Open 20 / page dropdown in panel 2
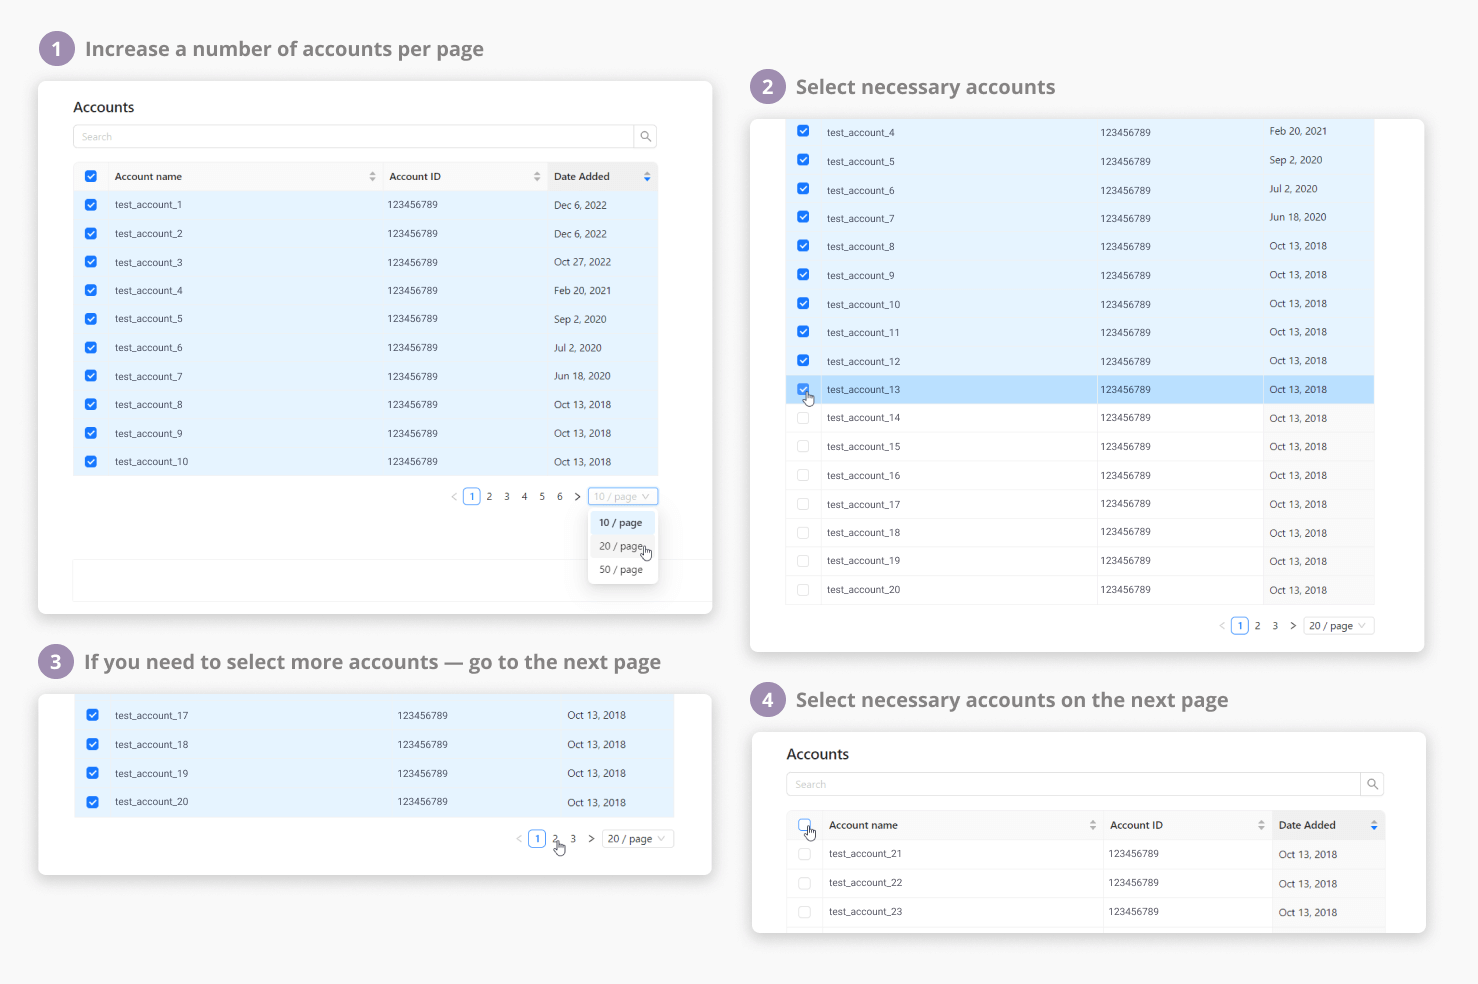The width and height of the screenshot is (1478, 984). tap(1337, 626)
